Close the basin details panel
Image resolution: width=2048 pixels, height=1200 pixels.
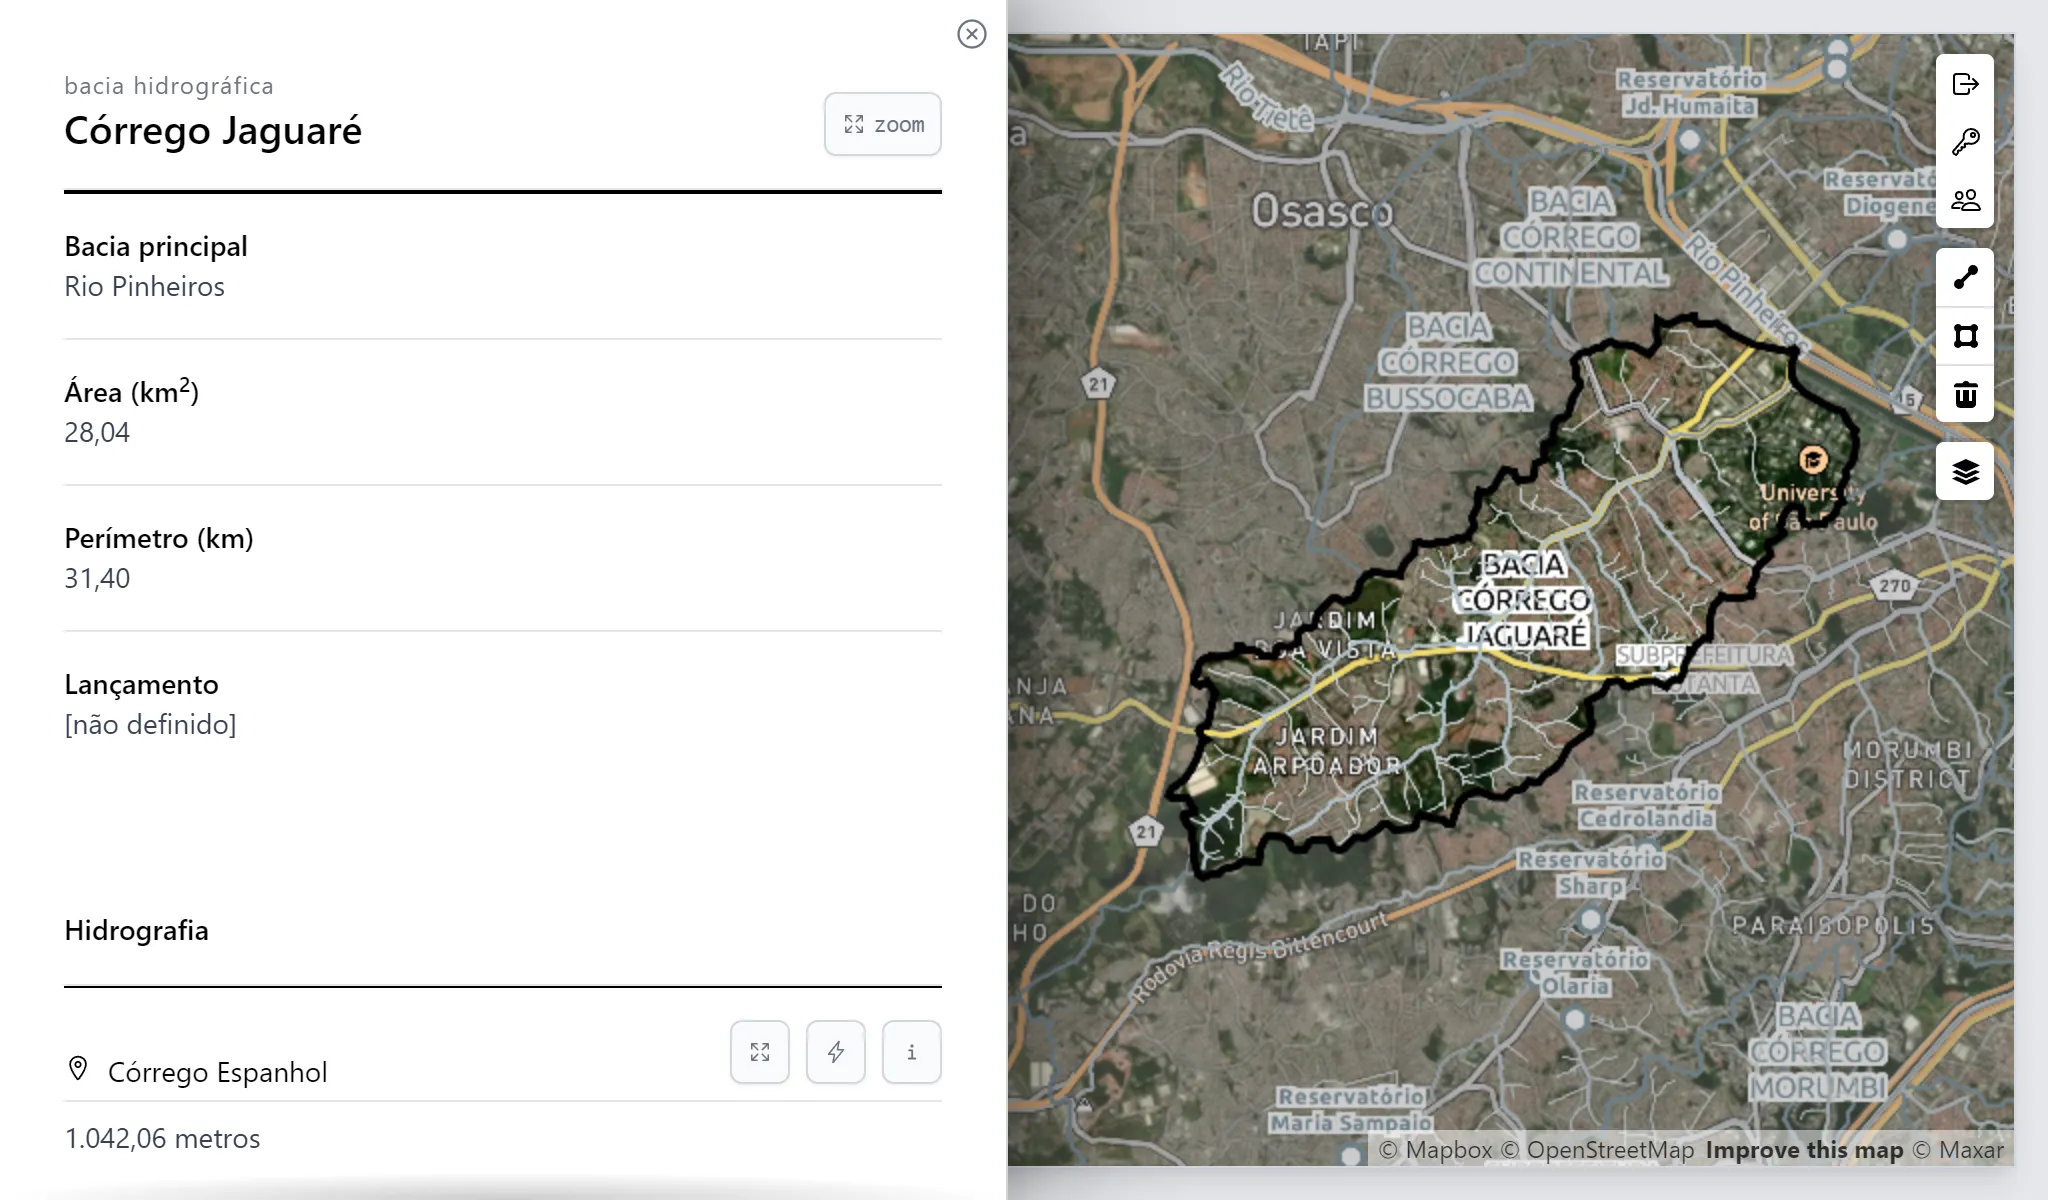(x=971, y=34)
